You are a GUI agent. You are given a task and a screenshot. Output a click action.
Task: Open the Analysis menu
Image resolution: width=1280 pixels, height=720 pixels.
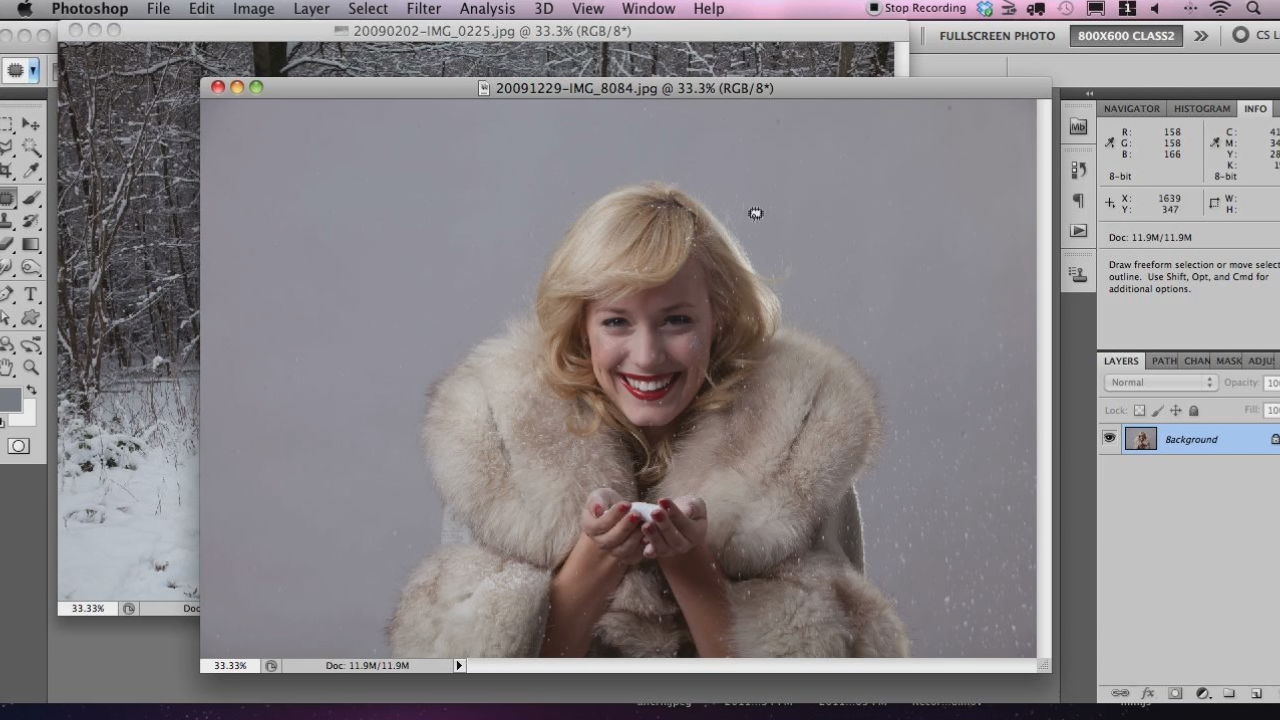(487, 9)
